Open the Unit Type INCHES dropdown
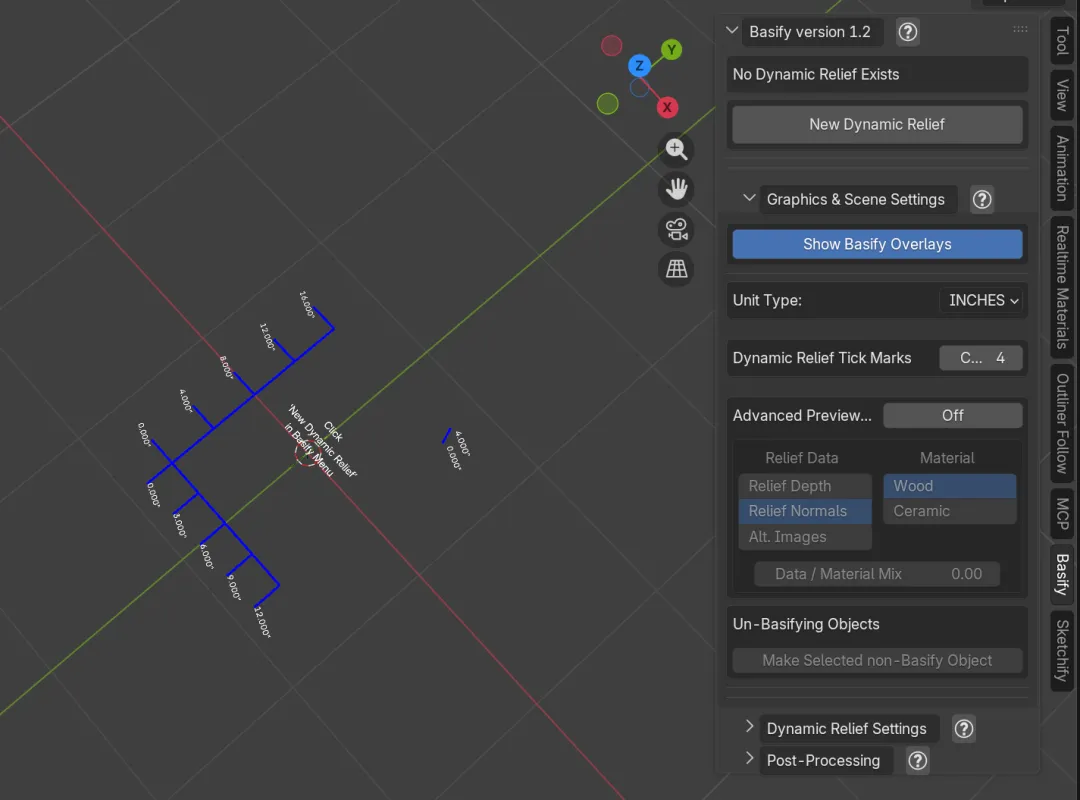The height and width of the screenshot is (800, 1080). click(982, 300)
